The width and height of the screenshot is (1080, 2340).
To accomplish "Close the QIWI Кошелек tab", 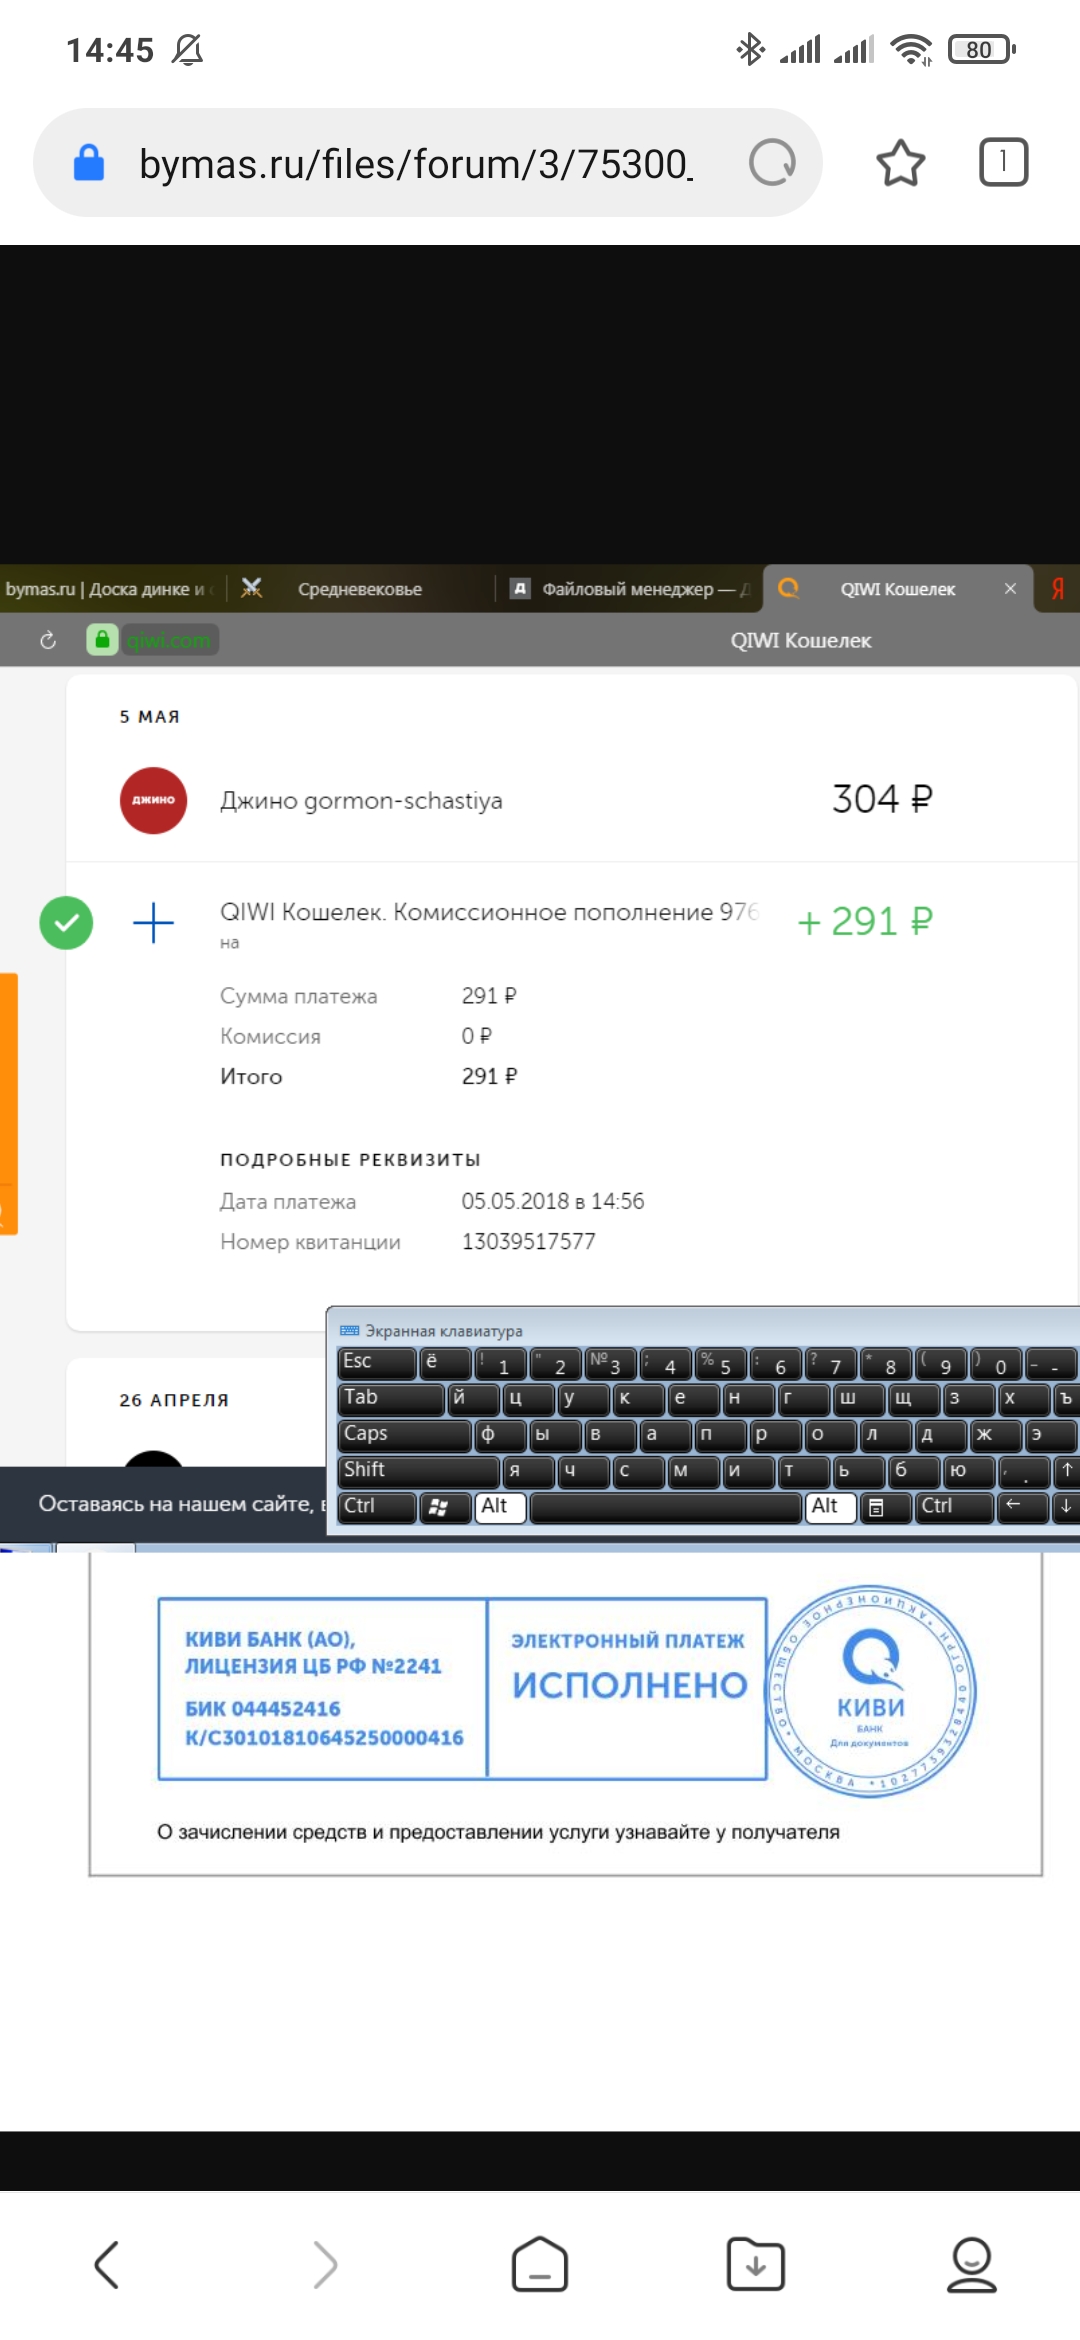I will tap(1010, 588).
